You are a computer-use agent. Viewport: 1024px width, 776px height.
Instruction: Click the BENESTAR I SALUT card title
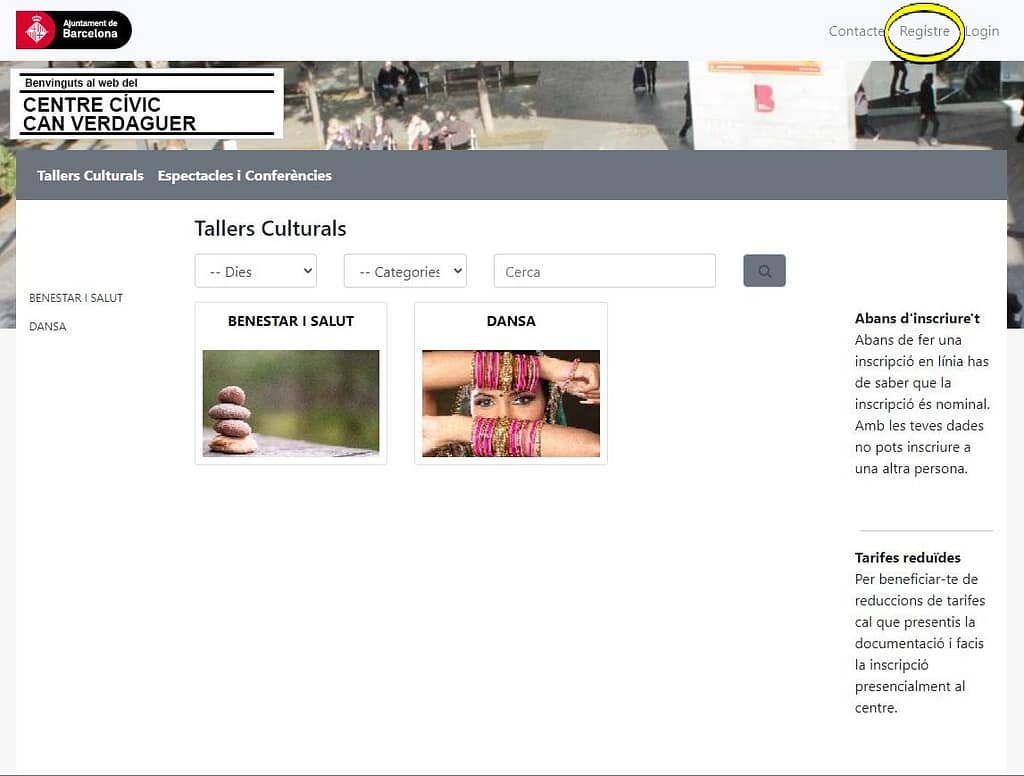291,321
